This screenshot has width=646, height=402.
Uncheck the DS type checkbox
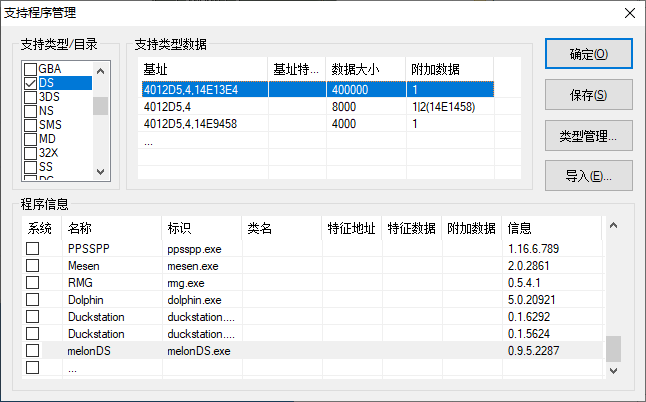[31, 83]
